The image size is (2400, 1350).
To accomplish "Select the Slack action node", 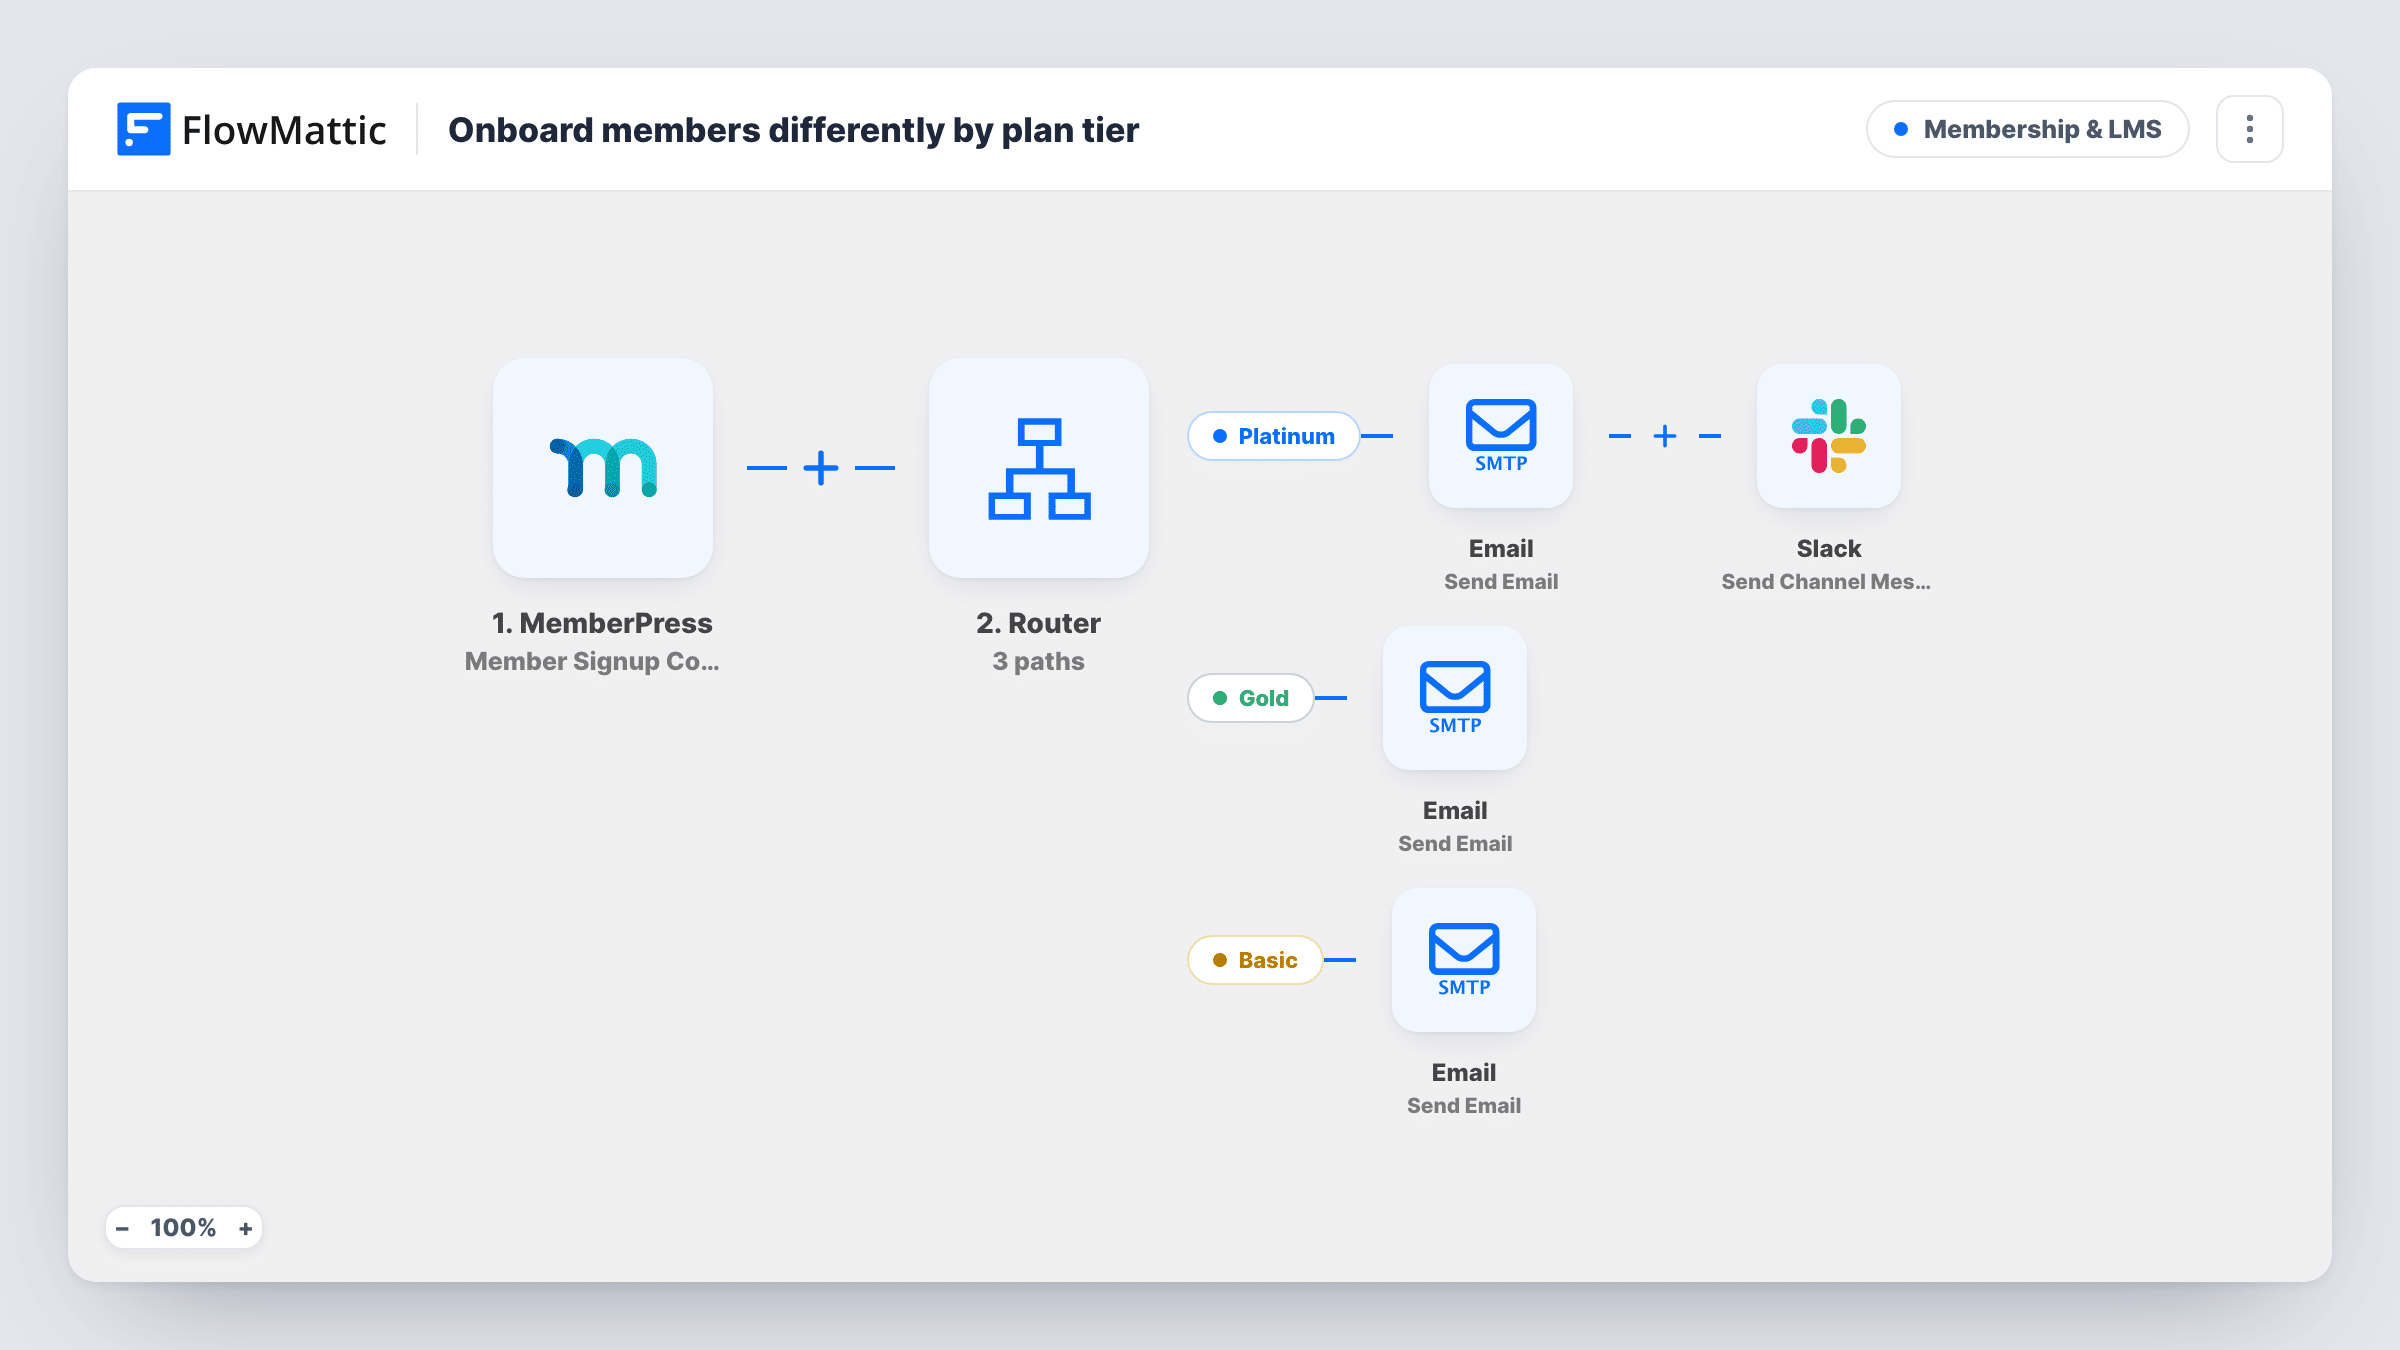I will tap(1829, 436).
